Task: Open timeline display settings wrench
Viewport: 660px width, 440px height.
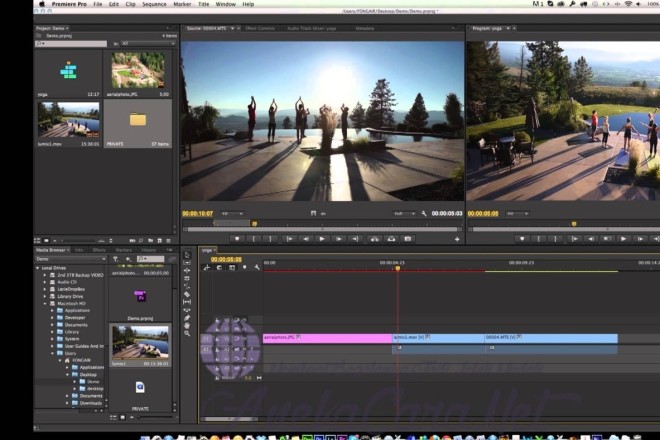Action: point(257,268)
